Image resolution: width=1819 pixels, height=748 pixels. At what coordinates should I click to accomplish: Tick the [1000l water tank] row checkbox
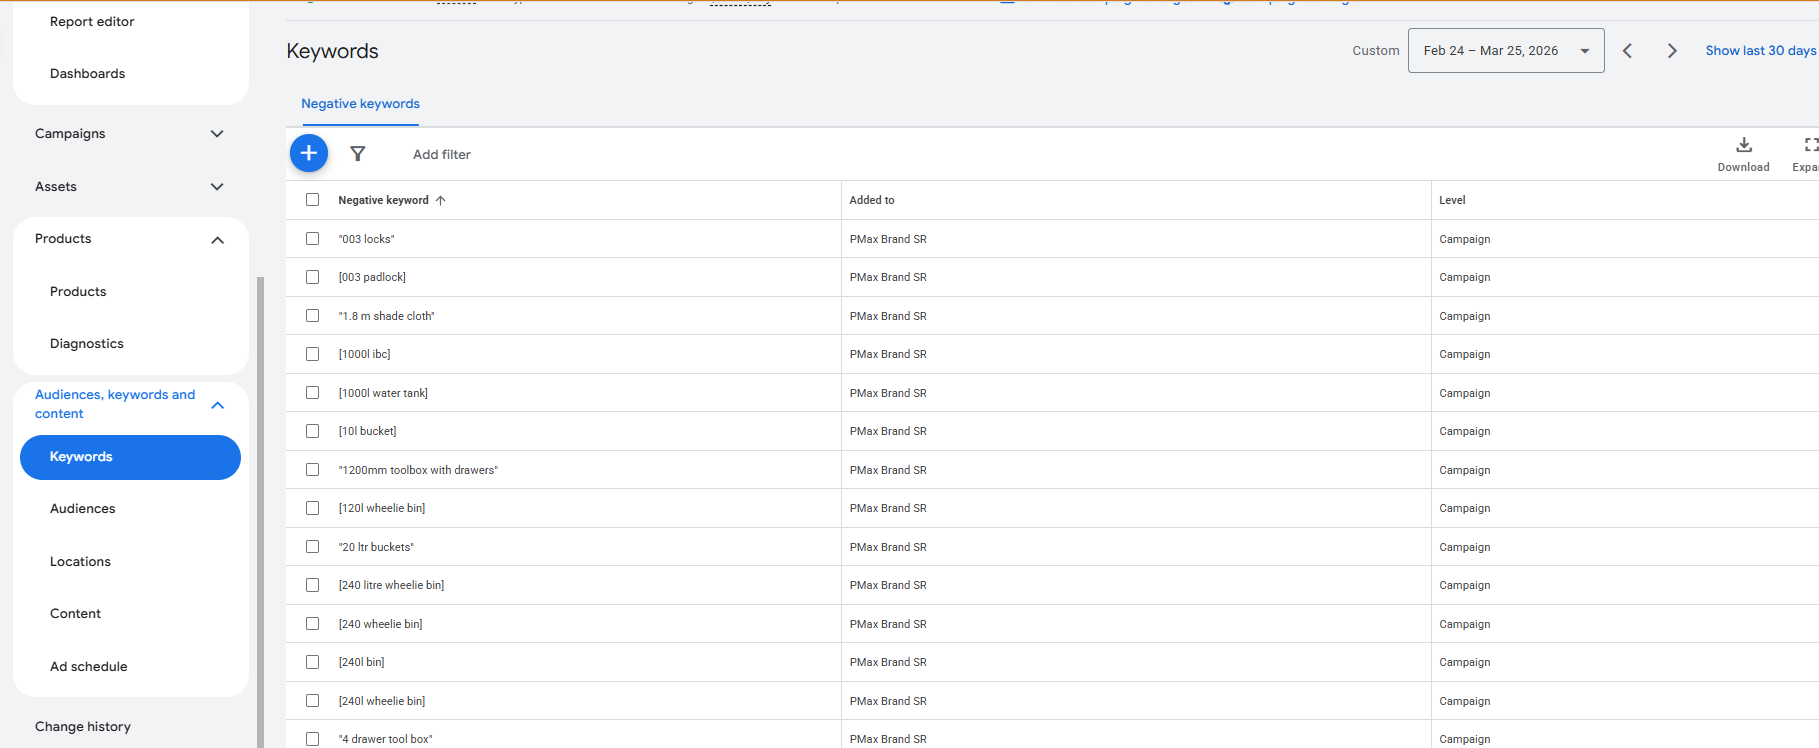[x=313, y=393]
